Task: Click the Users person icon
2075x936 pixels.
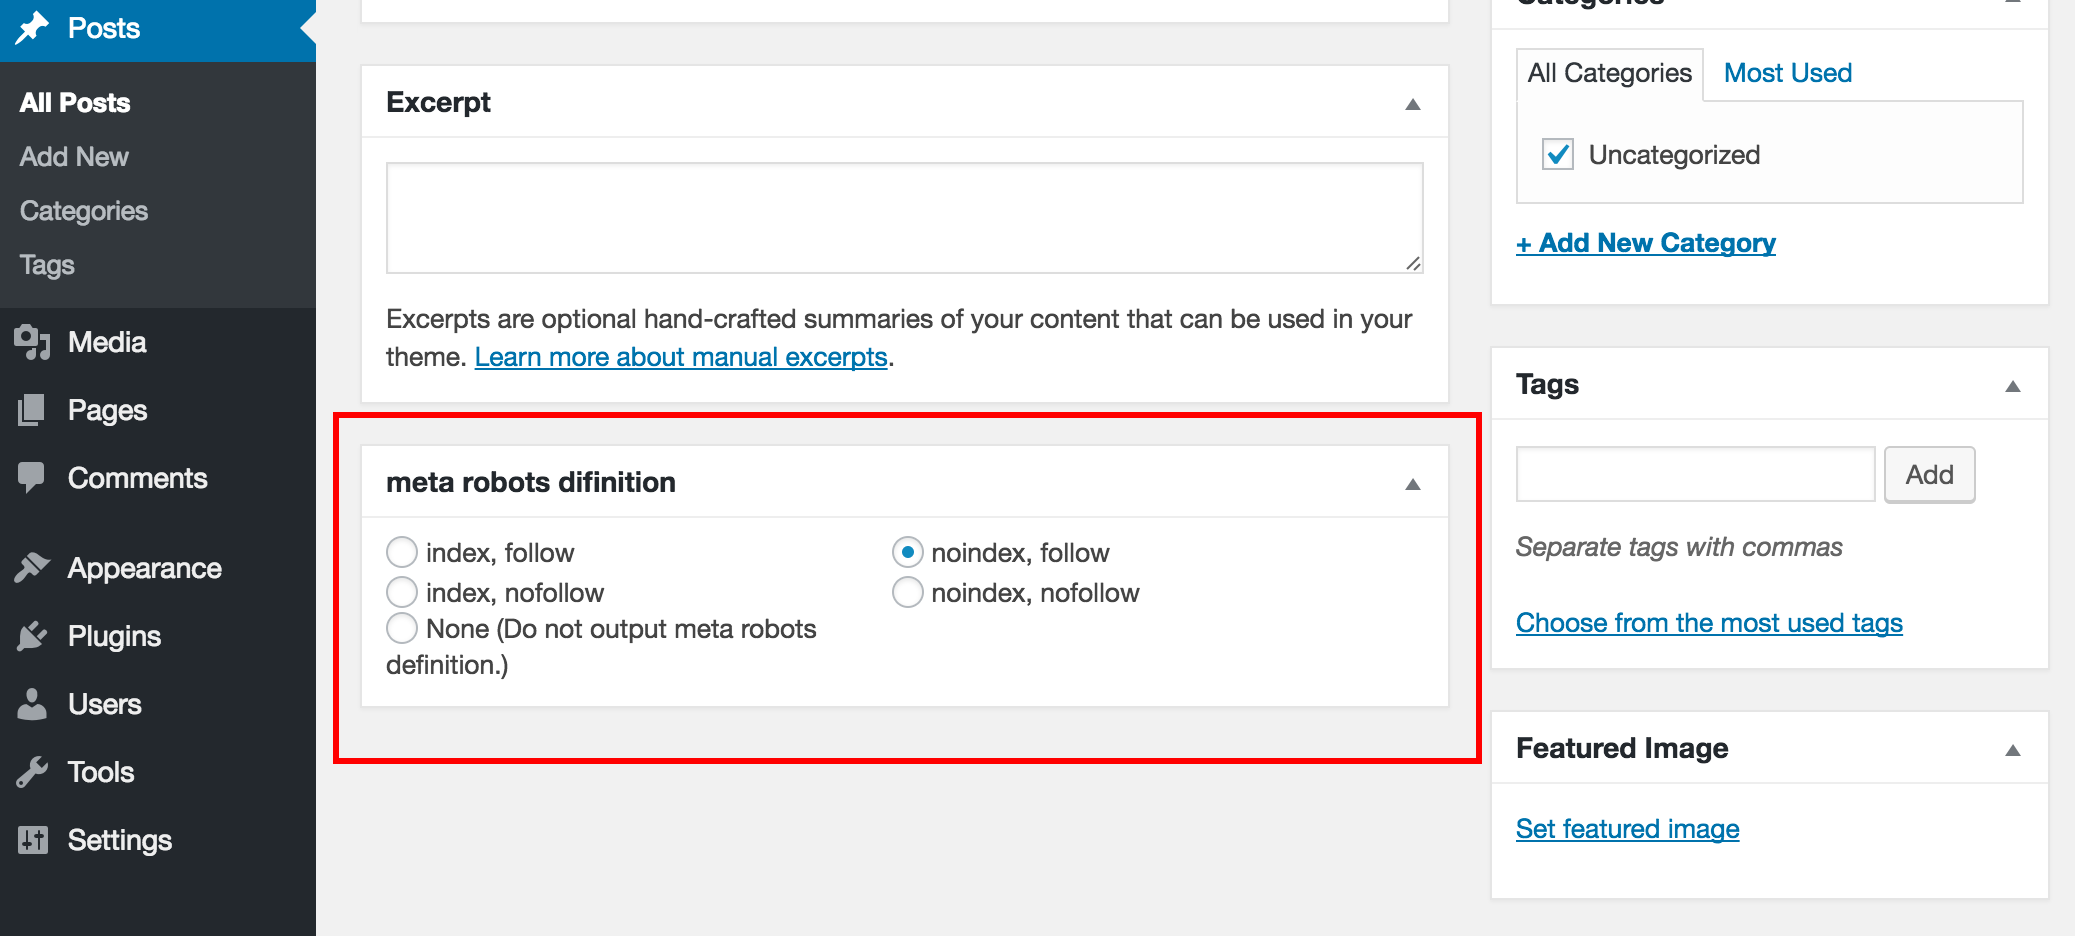Action: 32,704
